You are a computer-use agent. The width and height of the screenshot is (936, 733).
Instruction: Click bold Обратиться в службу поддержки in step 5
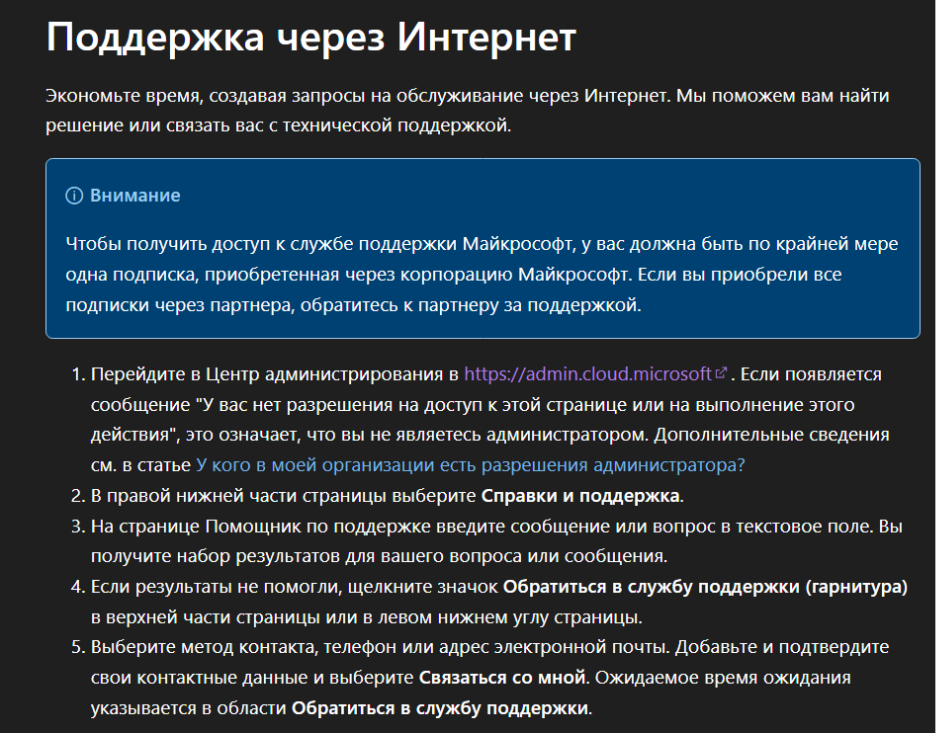(x=440, y=709)
